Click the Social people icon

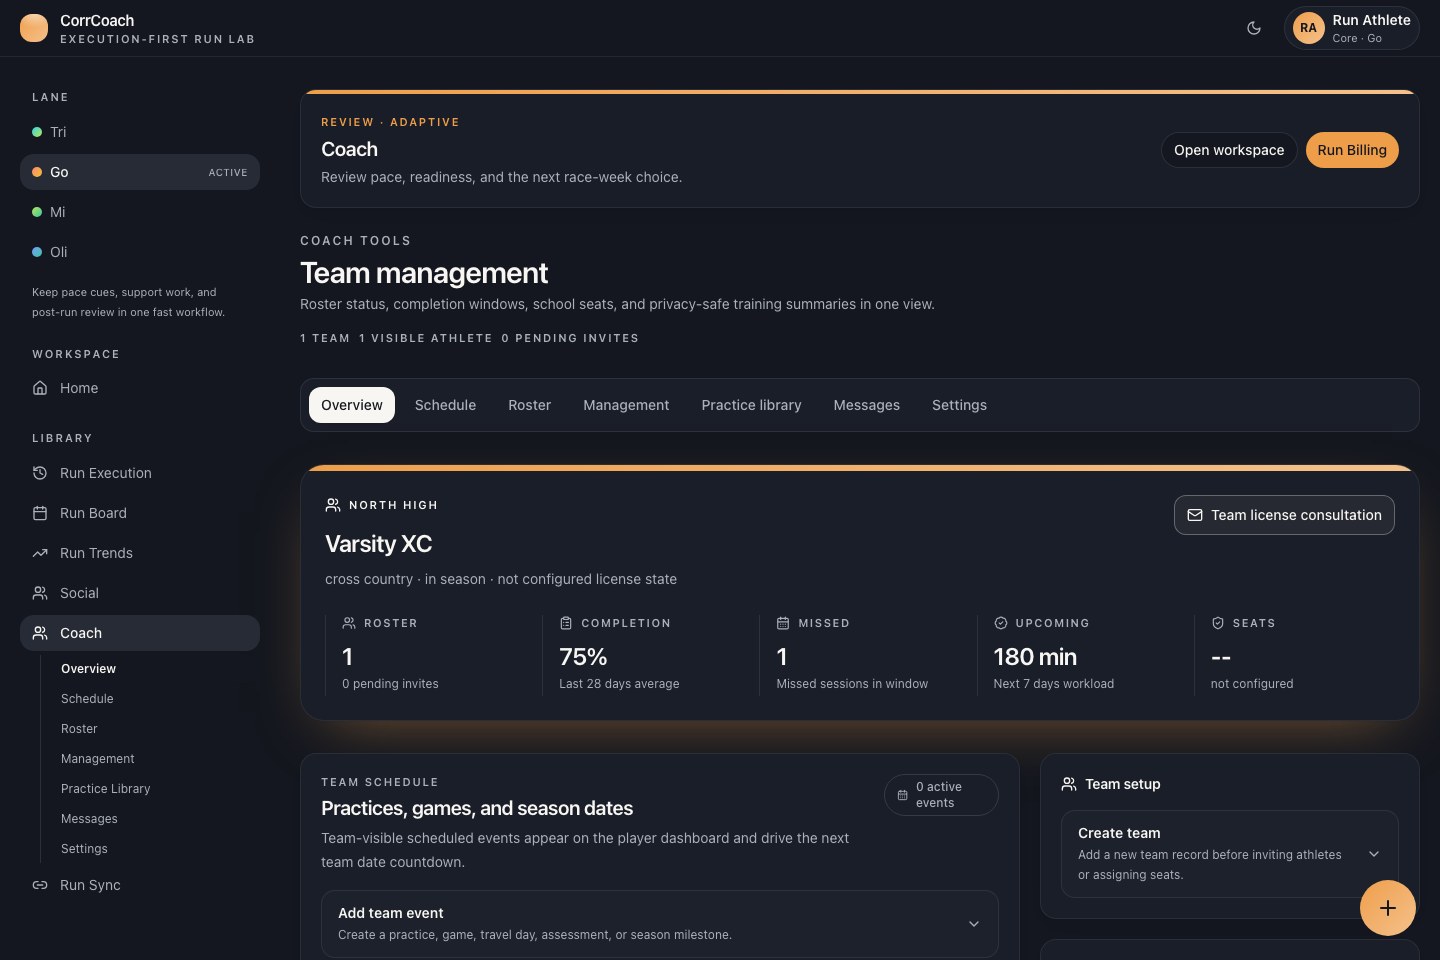tap(40, 593)
